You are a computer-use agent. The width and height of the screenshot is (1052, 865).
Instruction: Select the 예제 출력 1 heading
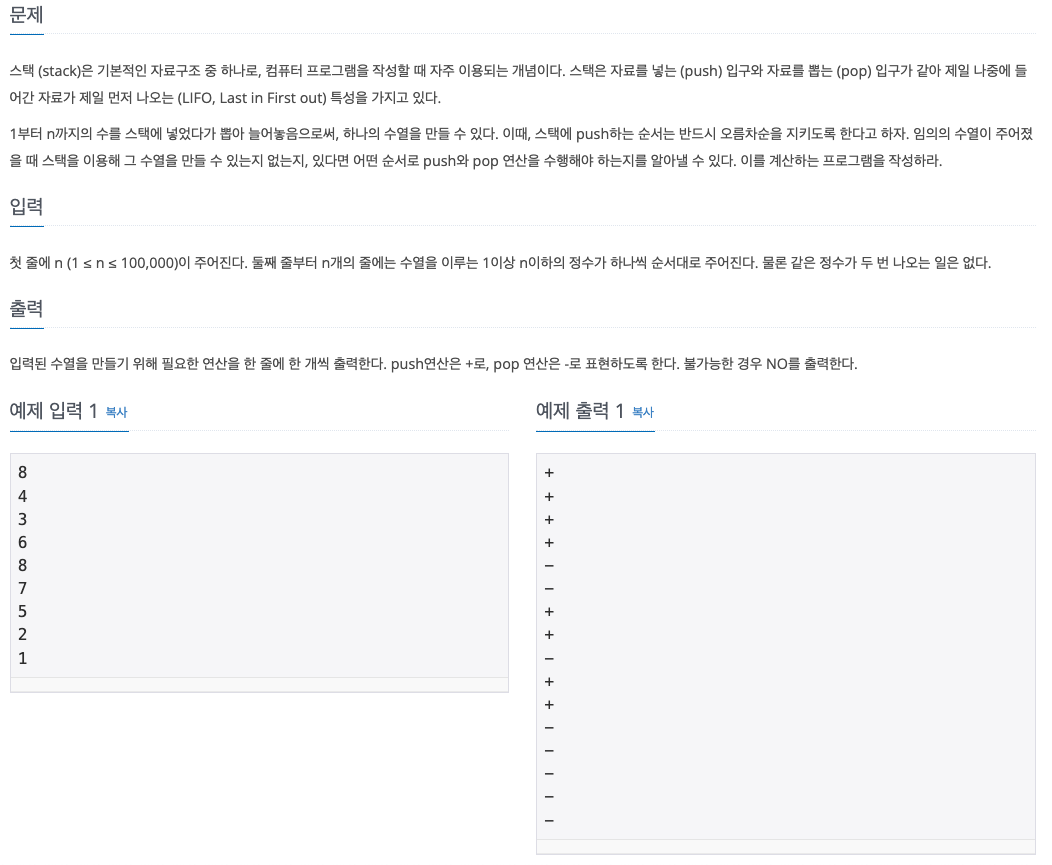pyautogui.click(x=580, y=410)
